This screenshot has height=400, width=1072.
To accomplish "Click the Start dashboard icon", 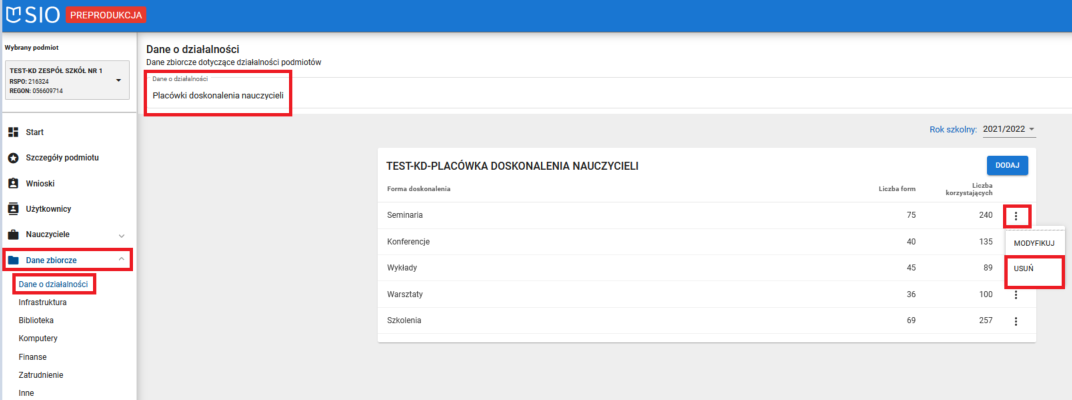I will coord(14,132).
